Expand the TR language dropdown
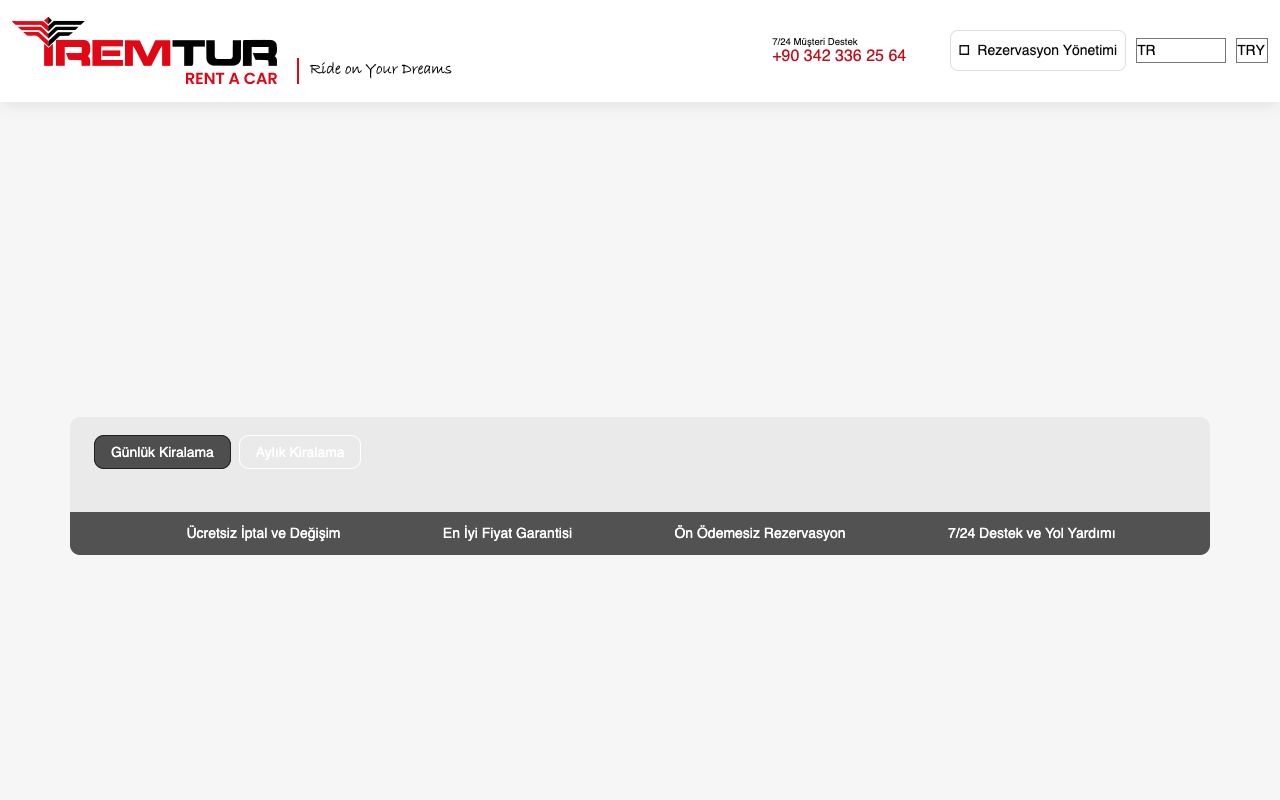Viewport: 1280px width, 800px height. coord(1181,50)
